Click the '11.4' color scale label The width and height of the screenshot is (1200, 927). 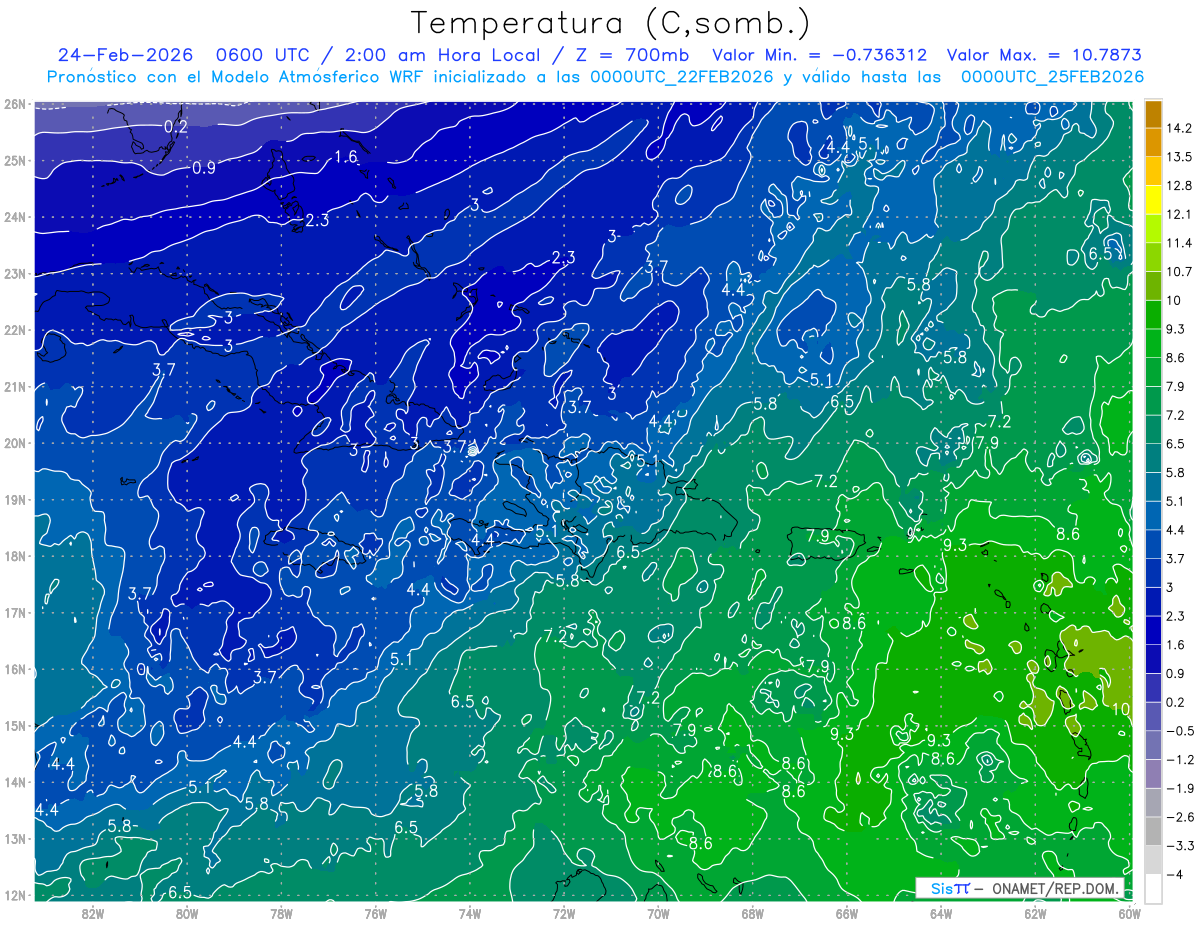coord(1181,243)
